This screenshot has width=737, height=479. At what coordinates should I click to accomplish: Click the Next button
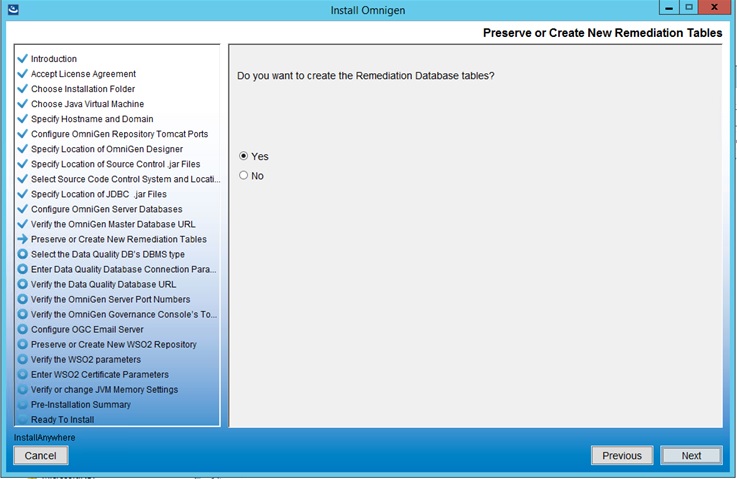click(x=691, y=455)
